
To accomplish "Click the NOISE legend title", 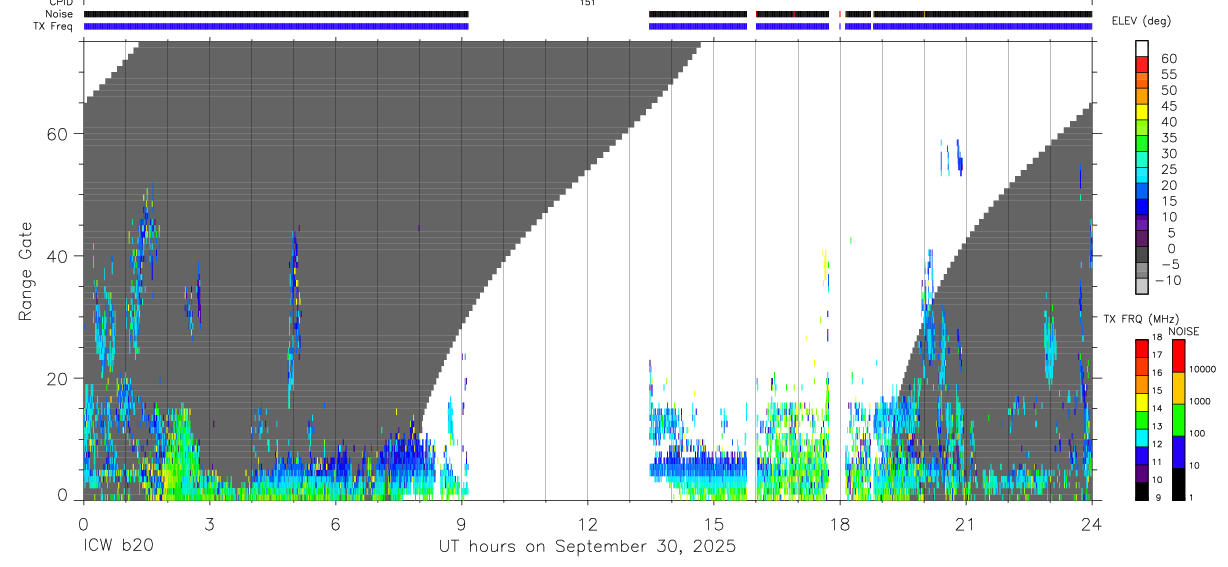I will click(x=1183, y=331).
